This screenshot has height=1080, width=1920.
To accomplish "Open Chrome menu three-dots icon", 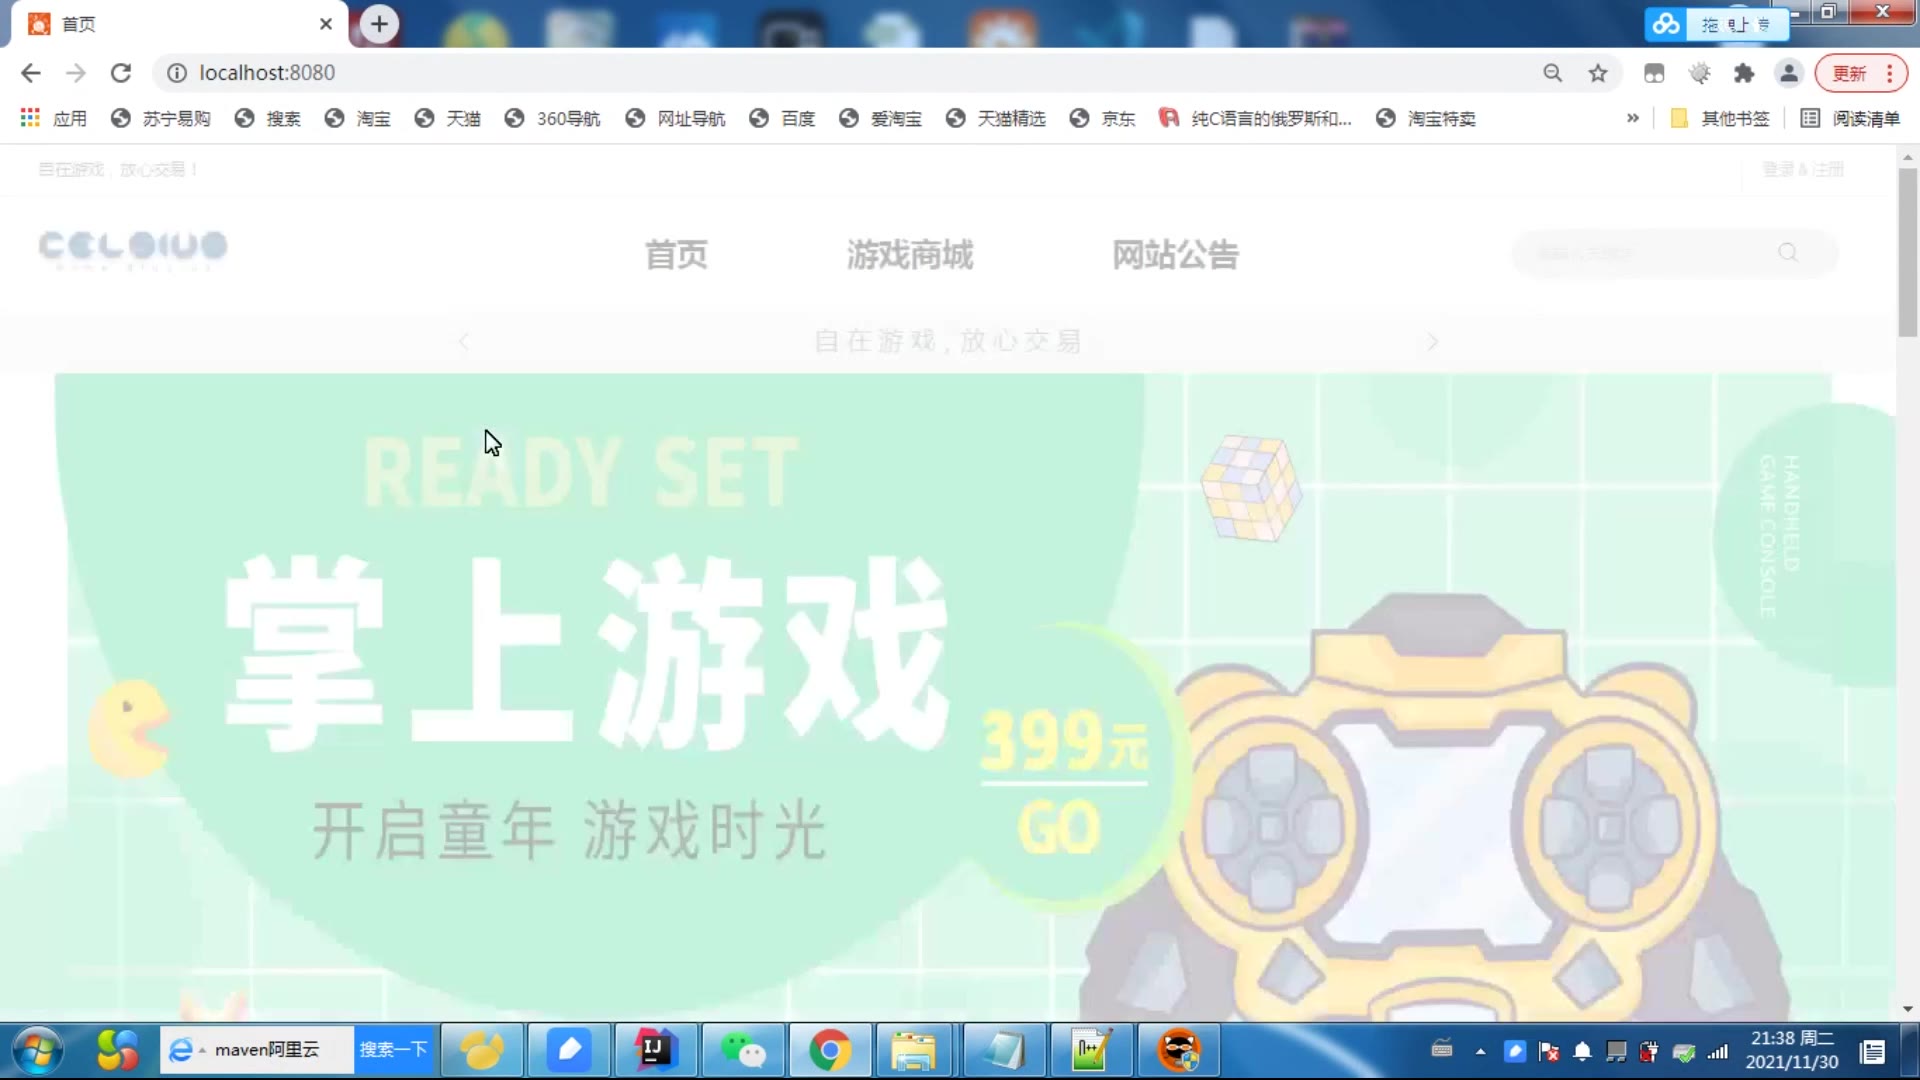I will [1890, 73].
